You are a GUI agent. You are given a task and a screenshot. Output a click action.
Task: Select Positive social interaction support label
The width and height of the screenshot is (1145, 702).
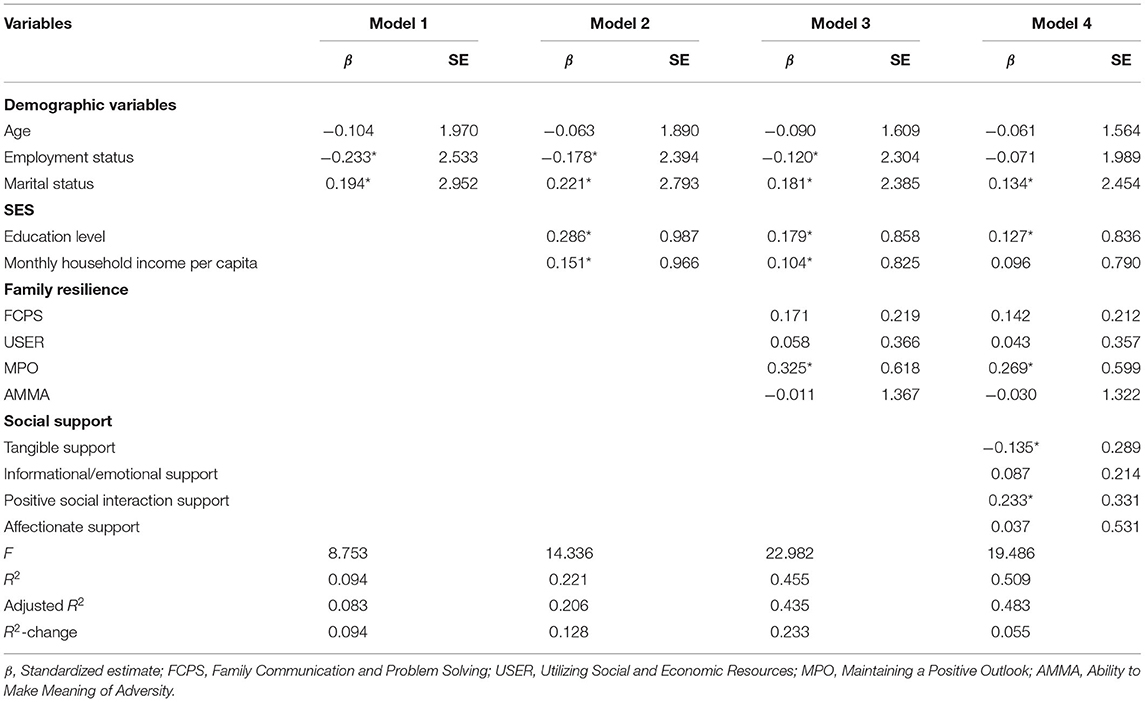click(116, 500)
